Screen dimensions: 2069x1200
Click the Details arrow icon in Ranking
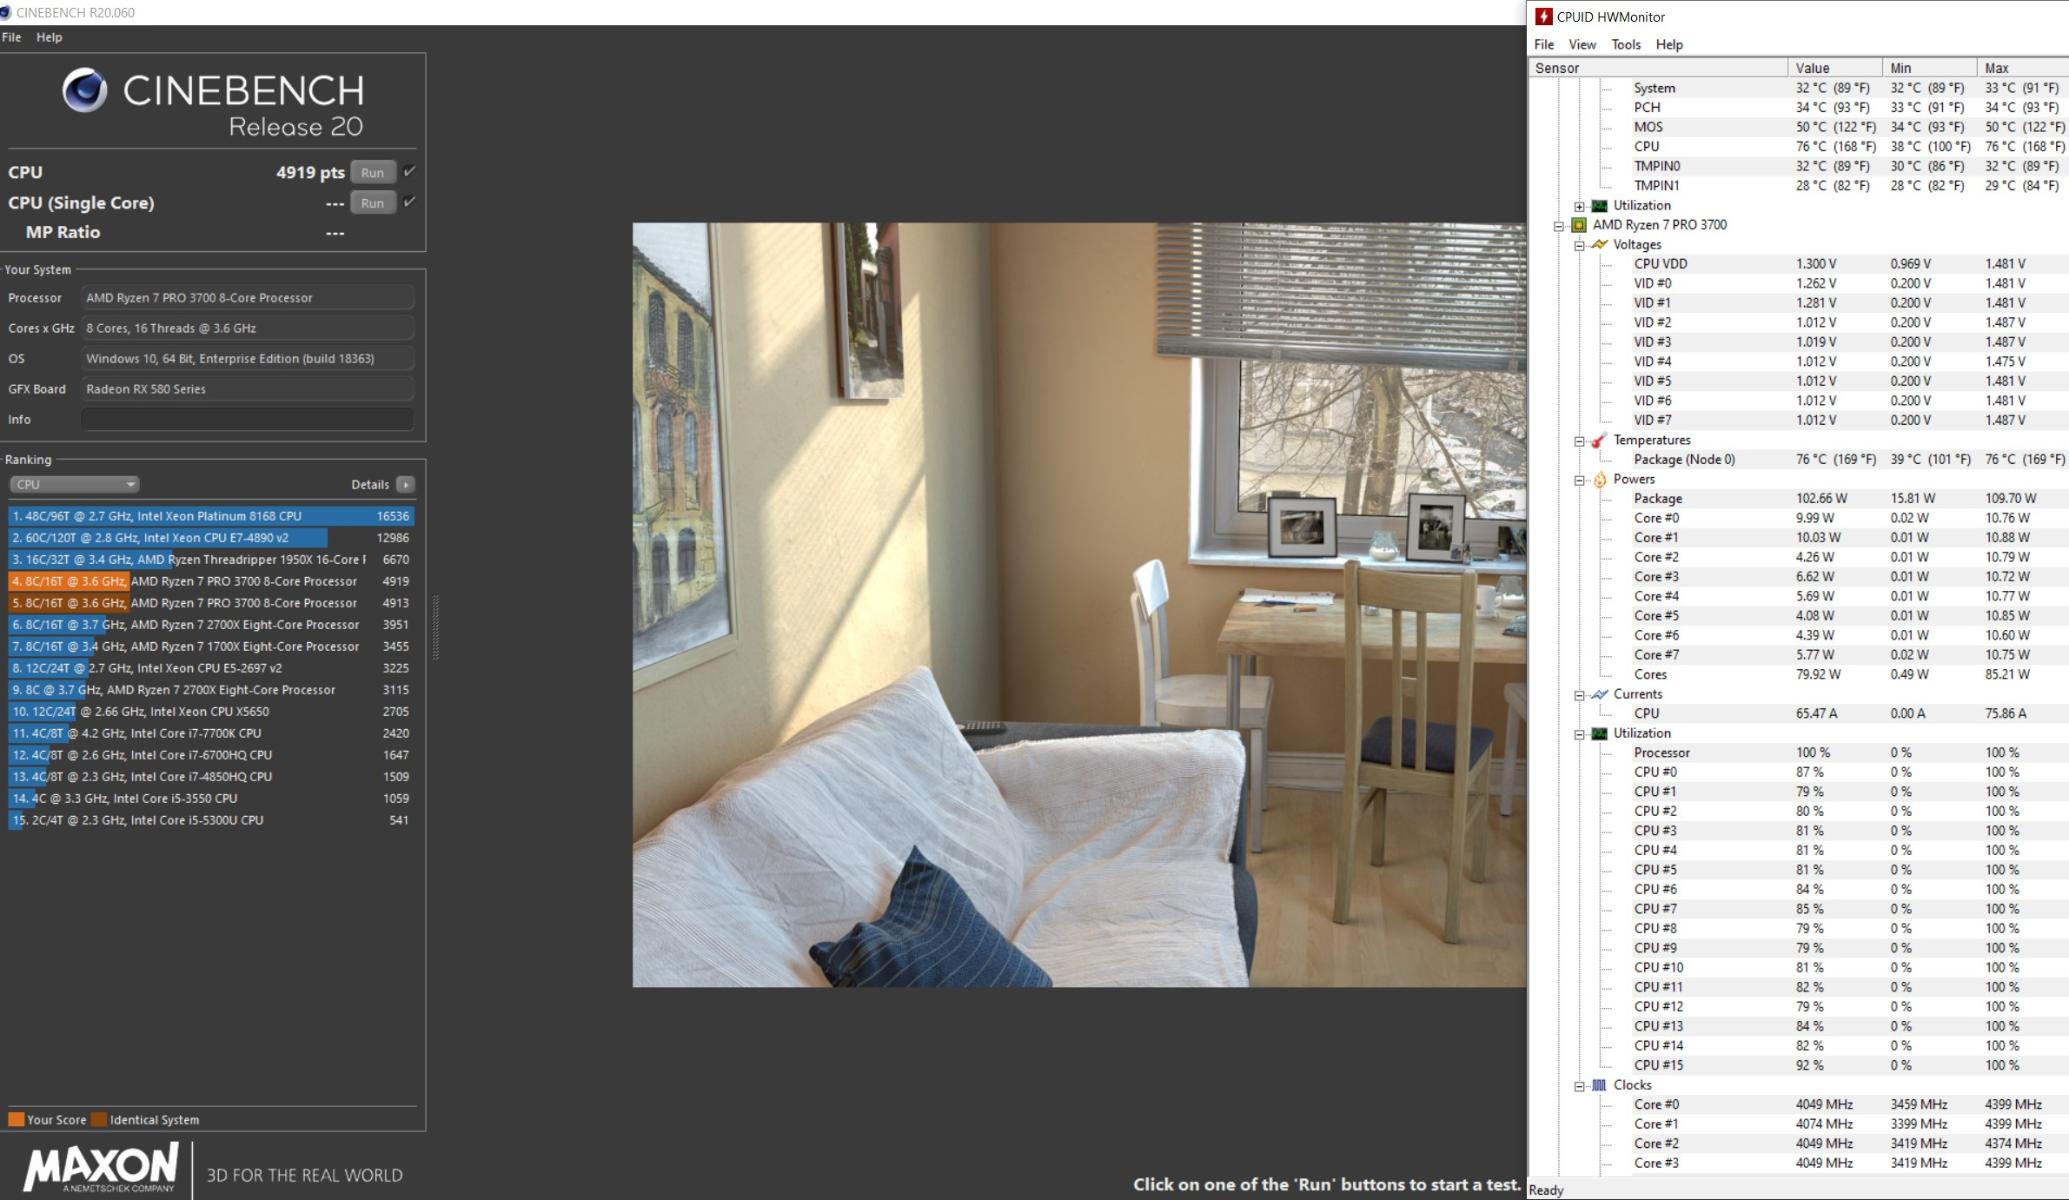pos(405,485)
